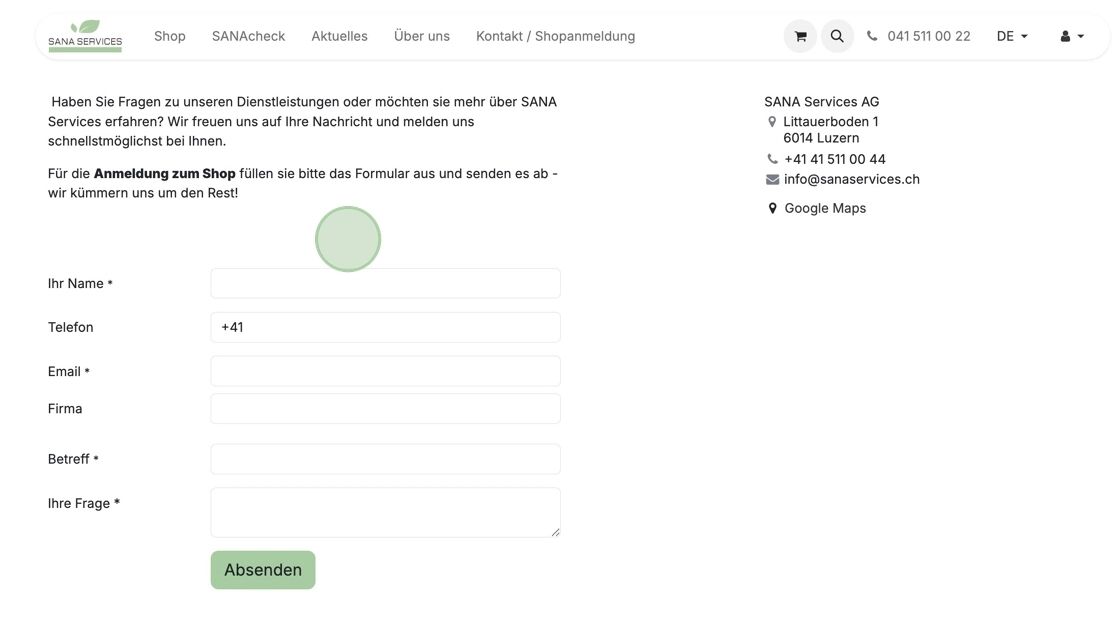The image size is (1120, 626).
Task: Click the user account icon
Action: pyautogui.click(x=1065, y=36)
